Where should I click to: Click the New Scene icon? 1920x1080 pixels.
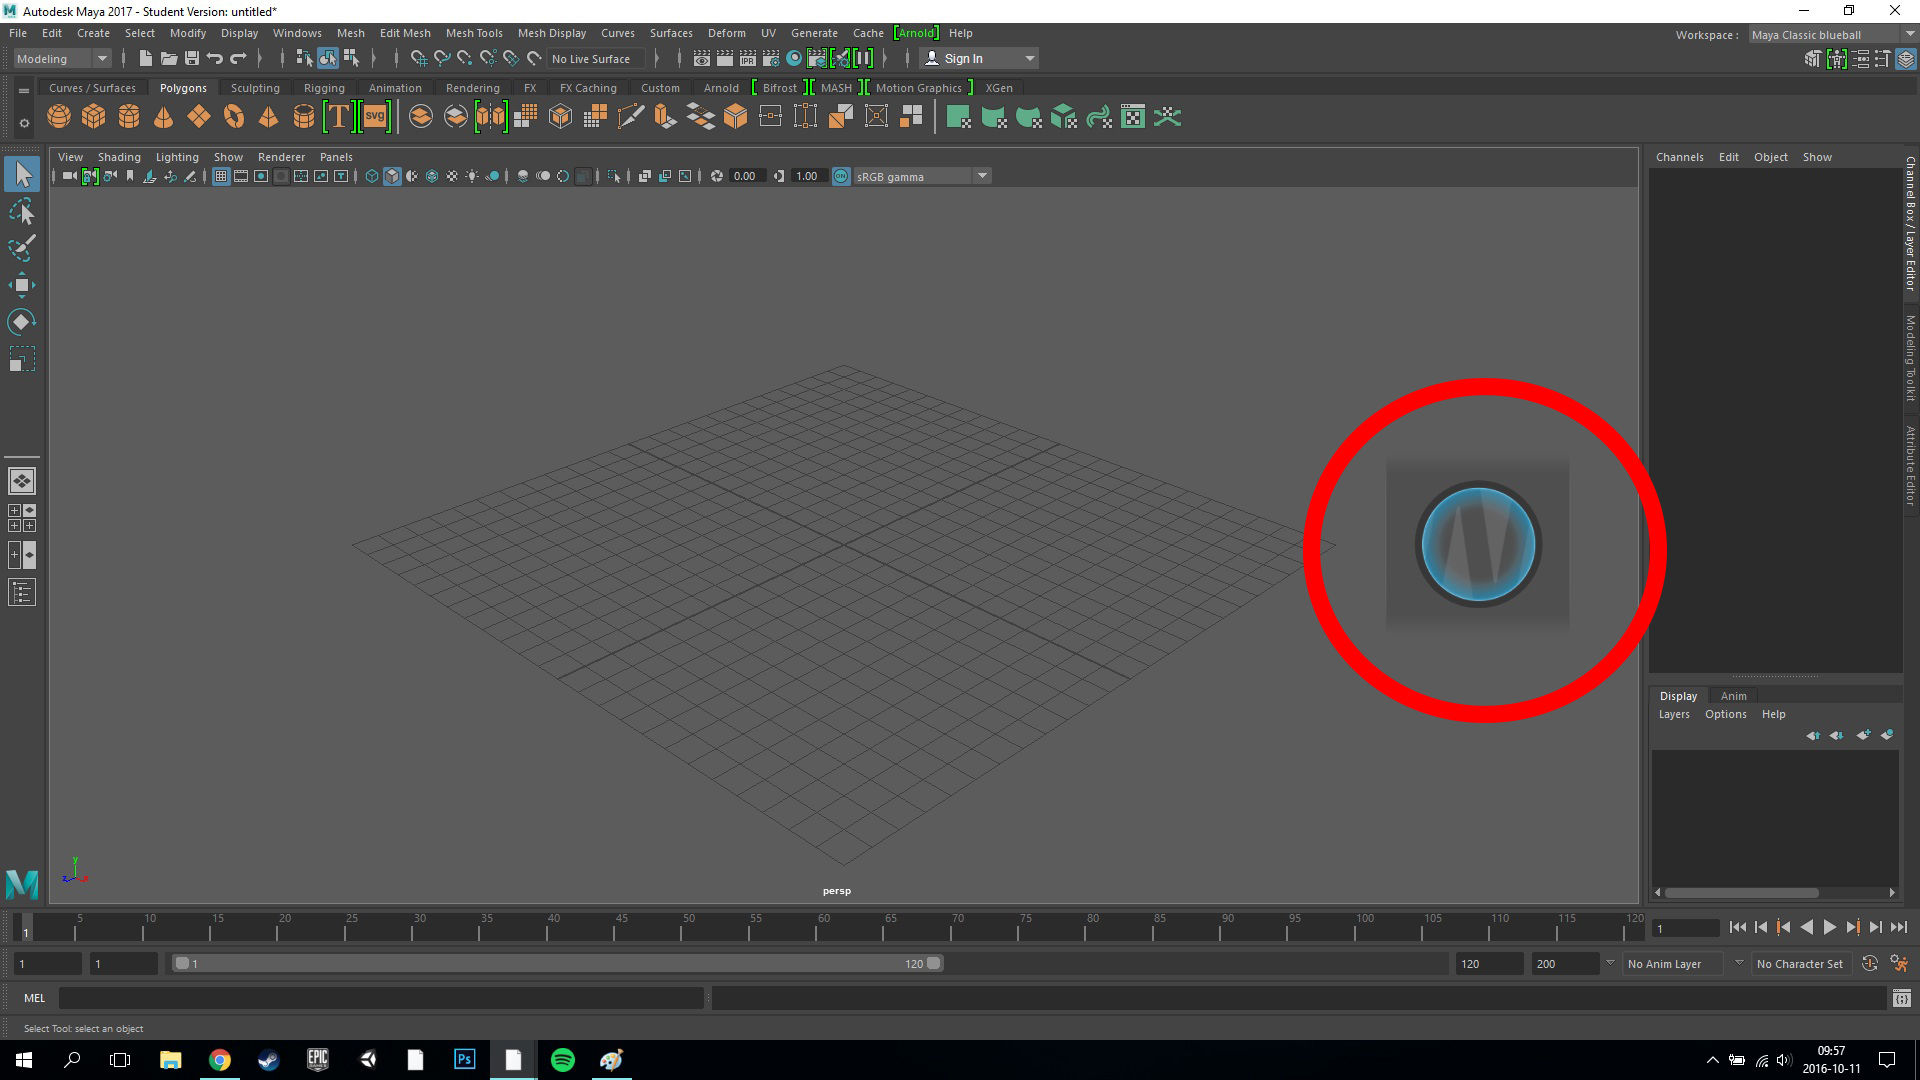pyautogui.click(x=146, y=58)
